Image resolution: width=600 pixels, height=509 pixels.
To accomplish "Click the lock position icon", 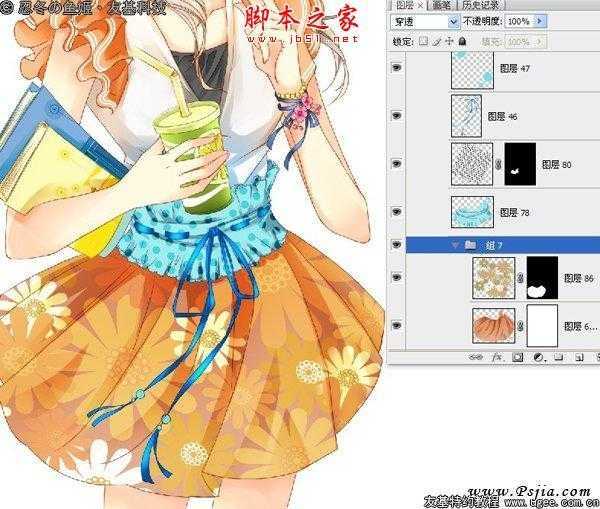I will tap(448, 41).
